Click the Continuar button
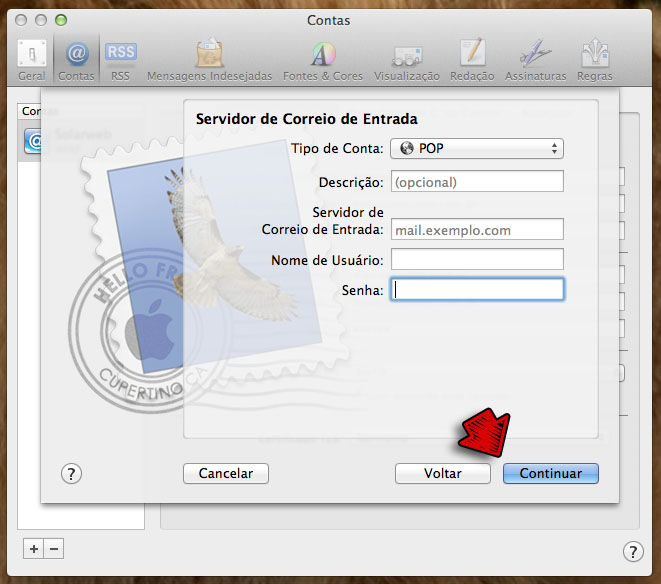This screenshot has width=661, height=584. 551,474
